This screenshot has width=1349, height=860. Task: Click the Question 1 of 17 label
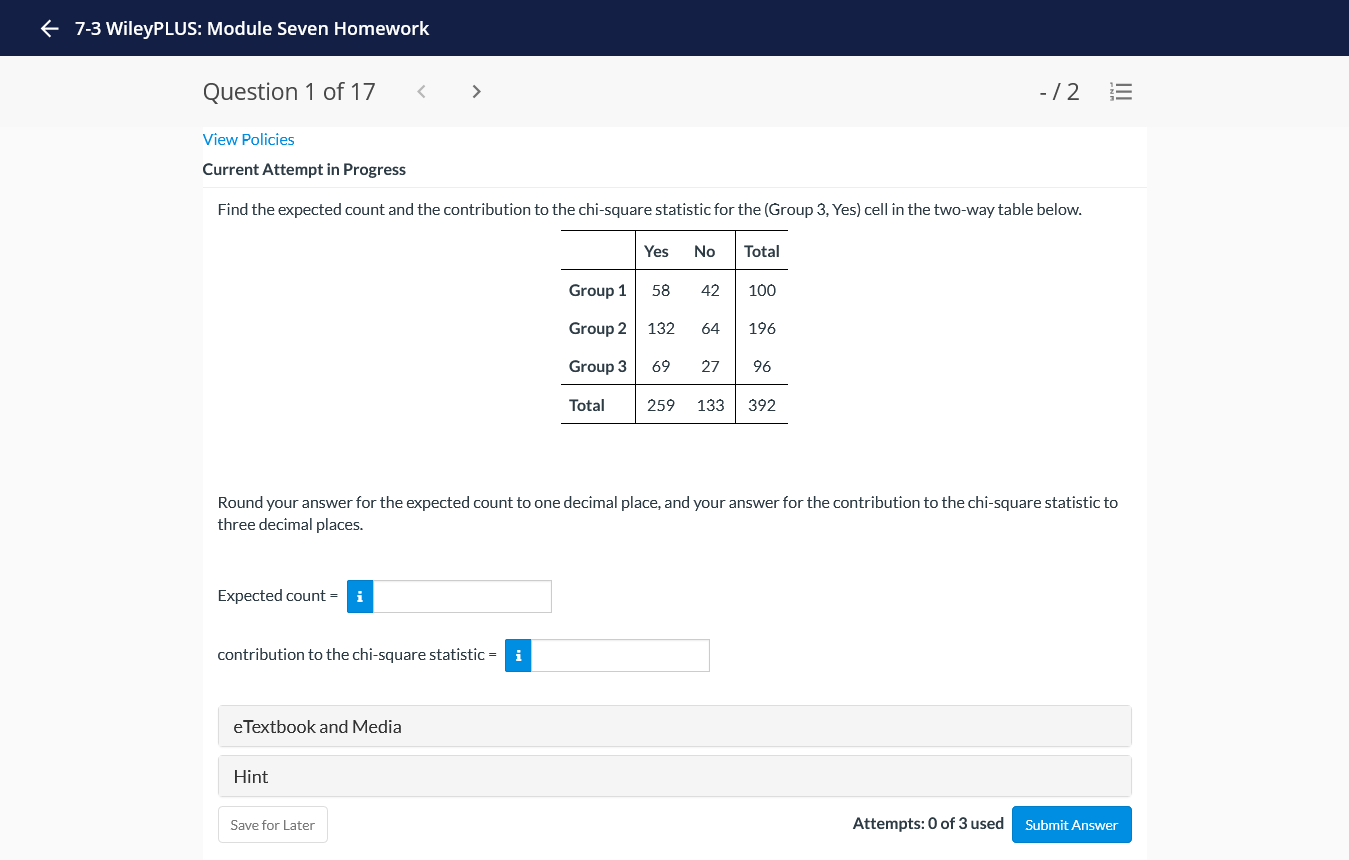tap(289, 91)
